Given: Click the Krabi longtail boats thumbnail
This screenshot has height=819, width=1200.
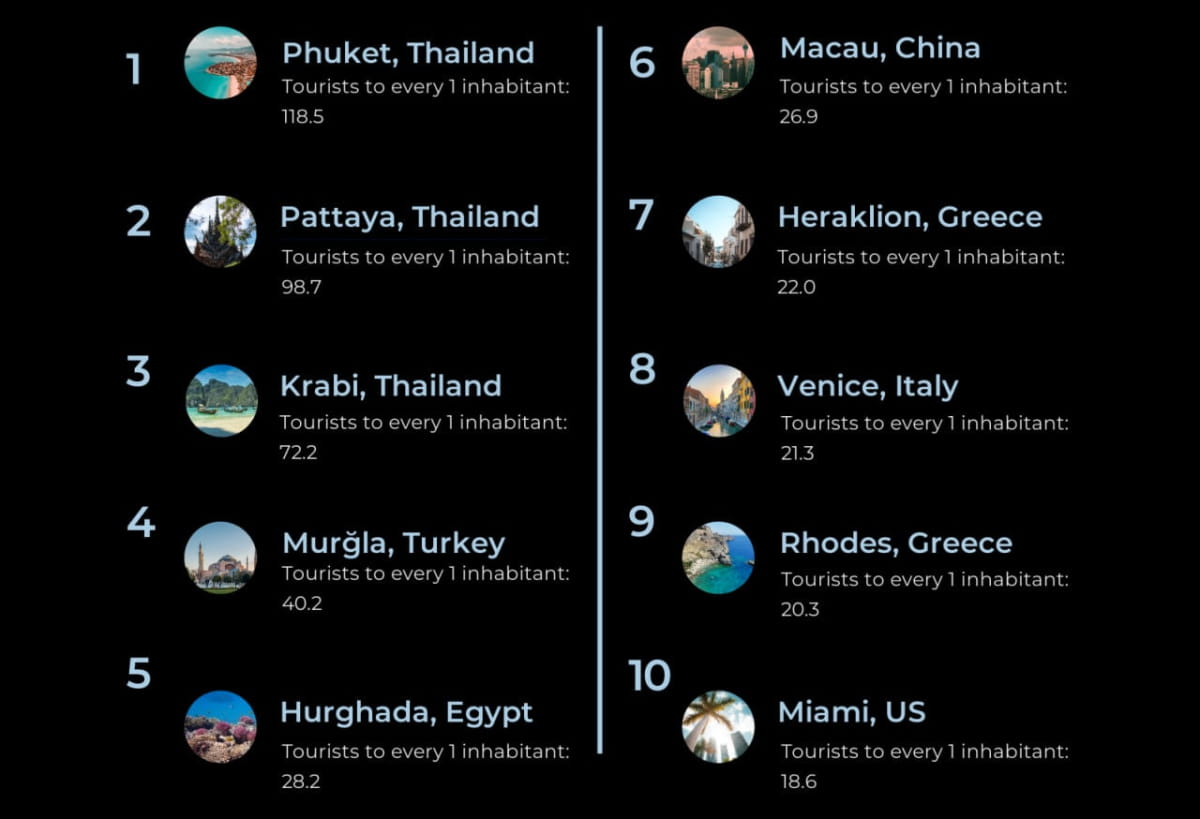Looking at the screenshot, I should 221,400.
